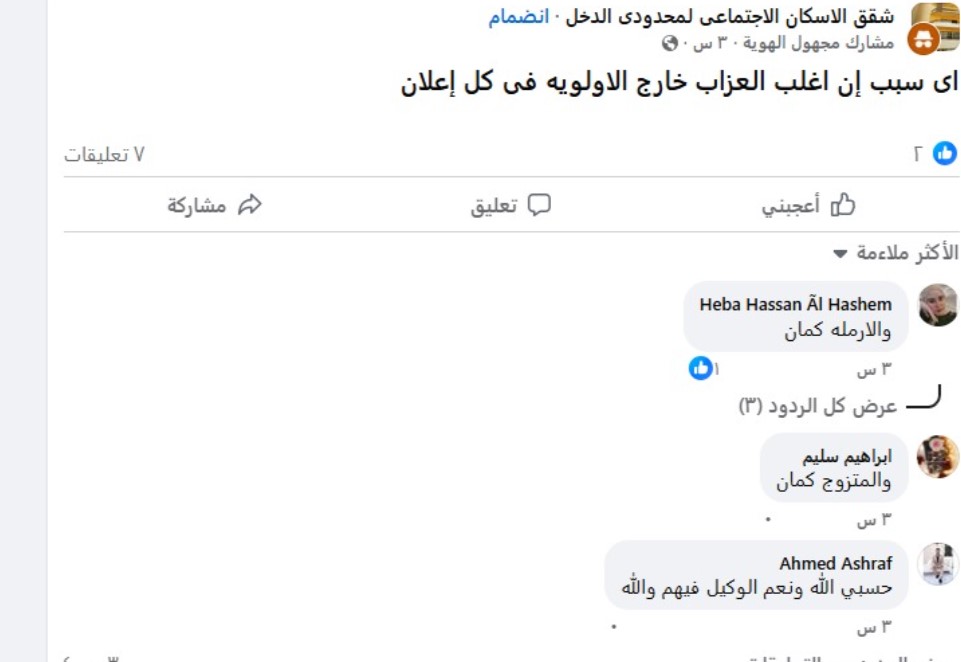Open Heba Hassan Al Hashem's profile picture
Viewport: 961px width, 662px height.
click(x=937, y=305)
